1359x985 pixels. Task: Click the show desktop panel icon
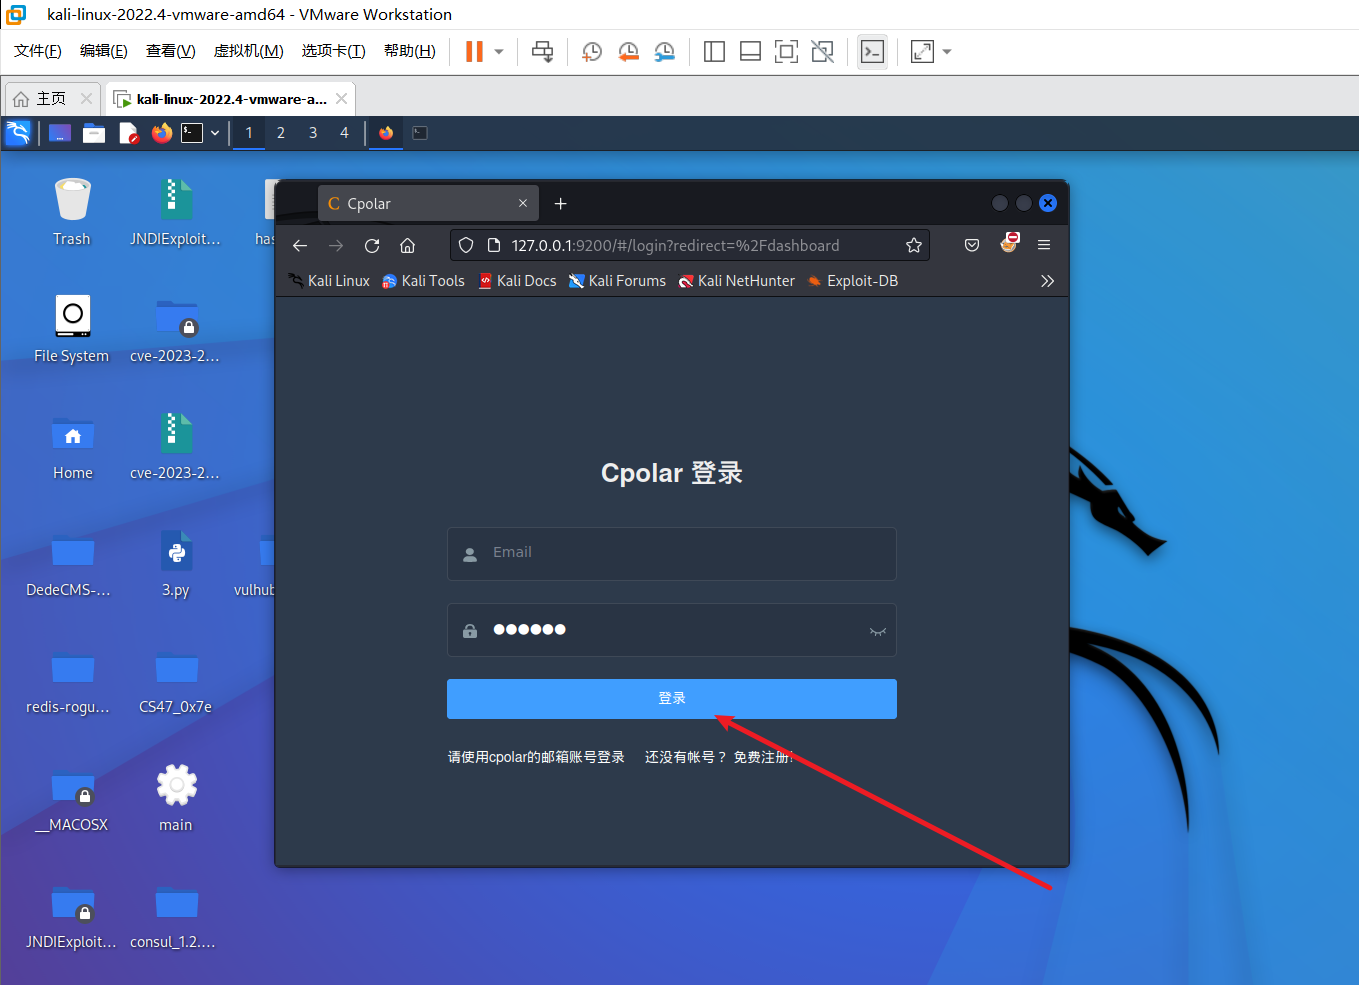tap(60, 133)
